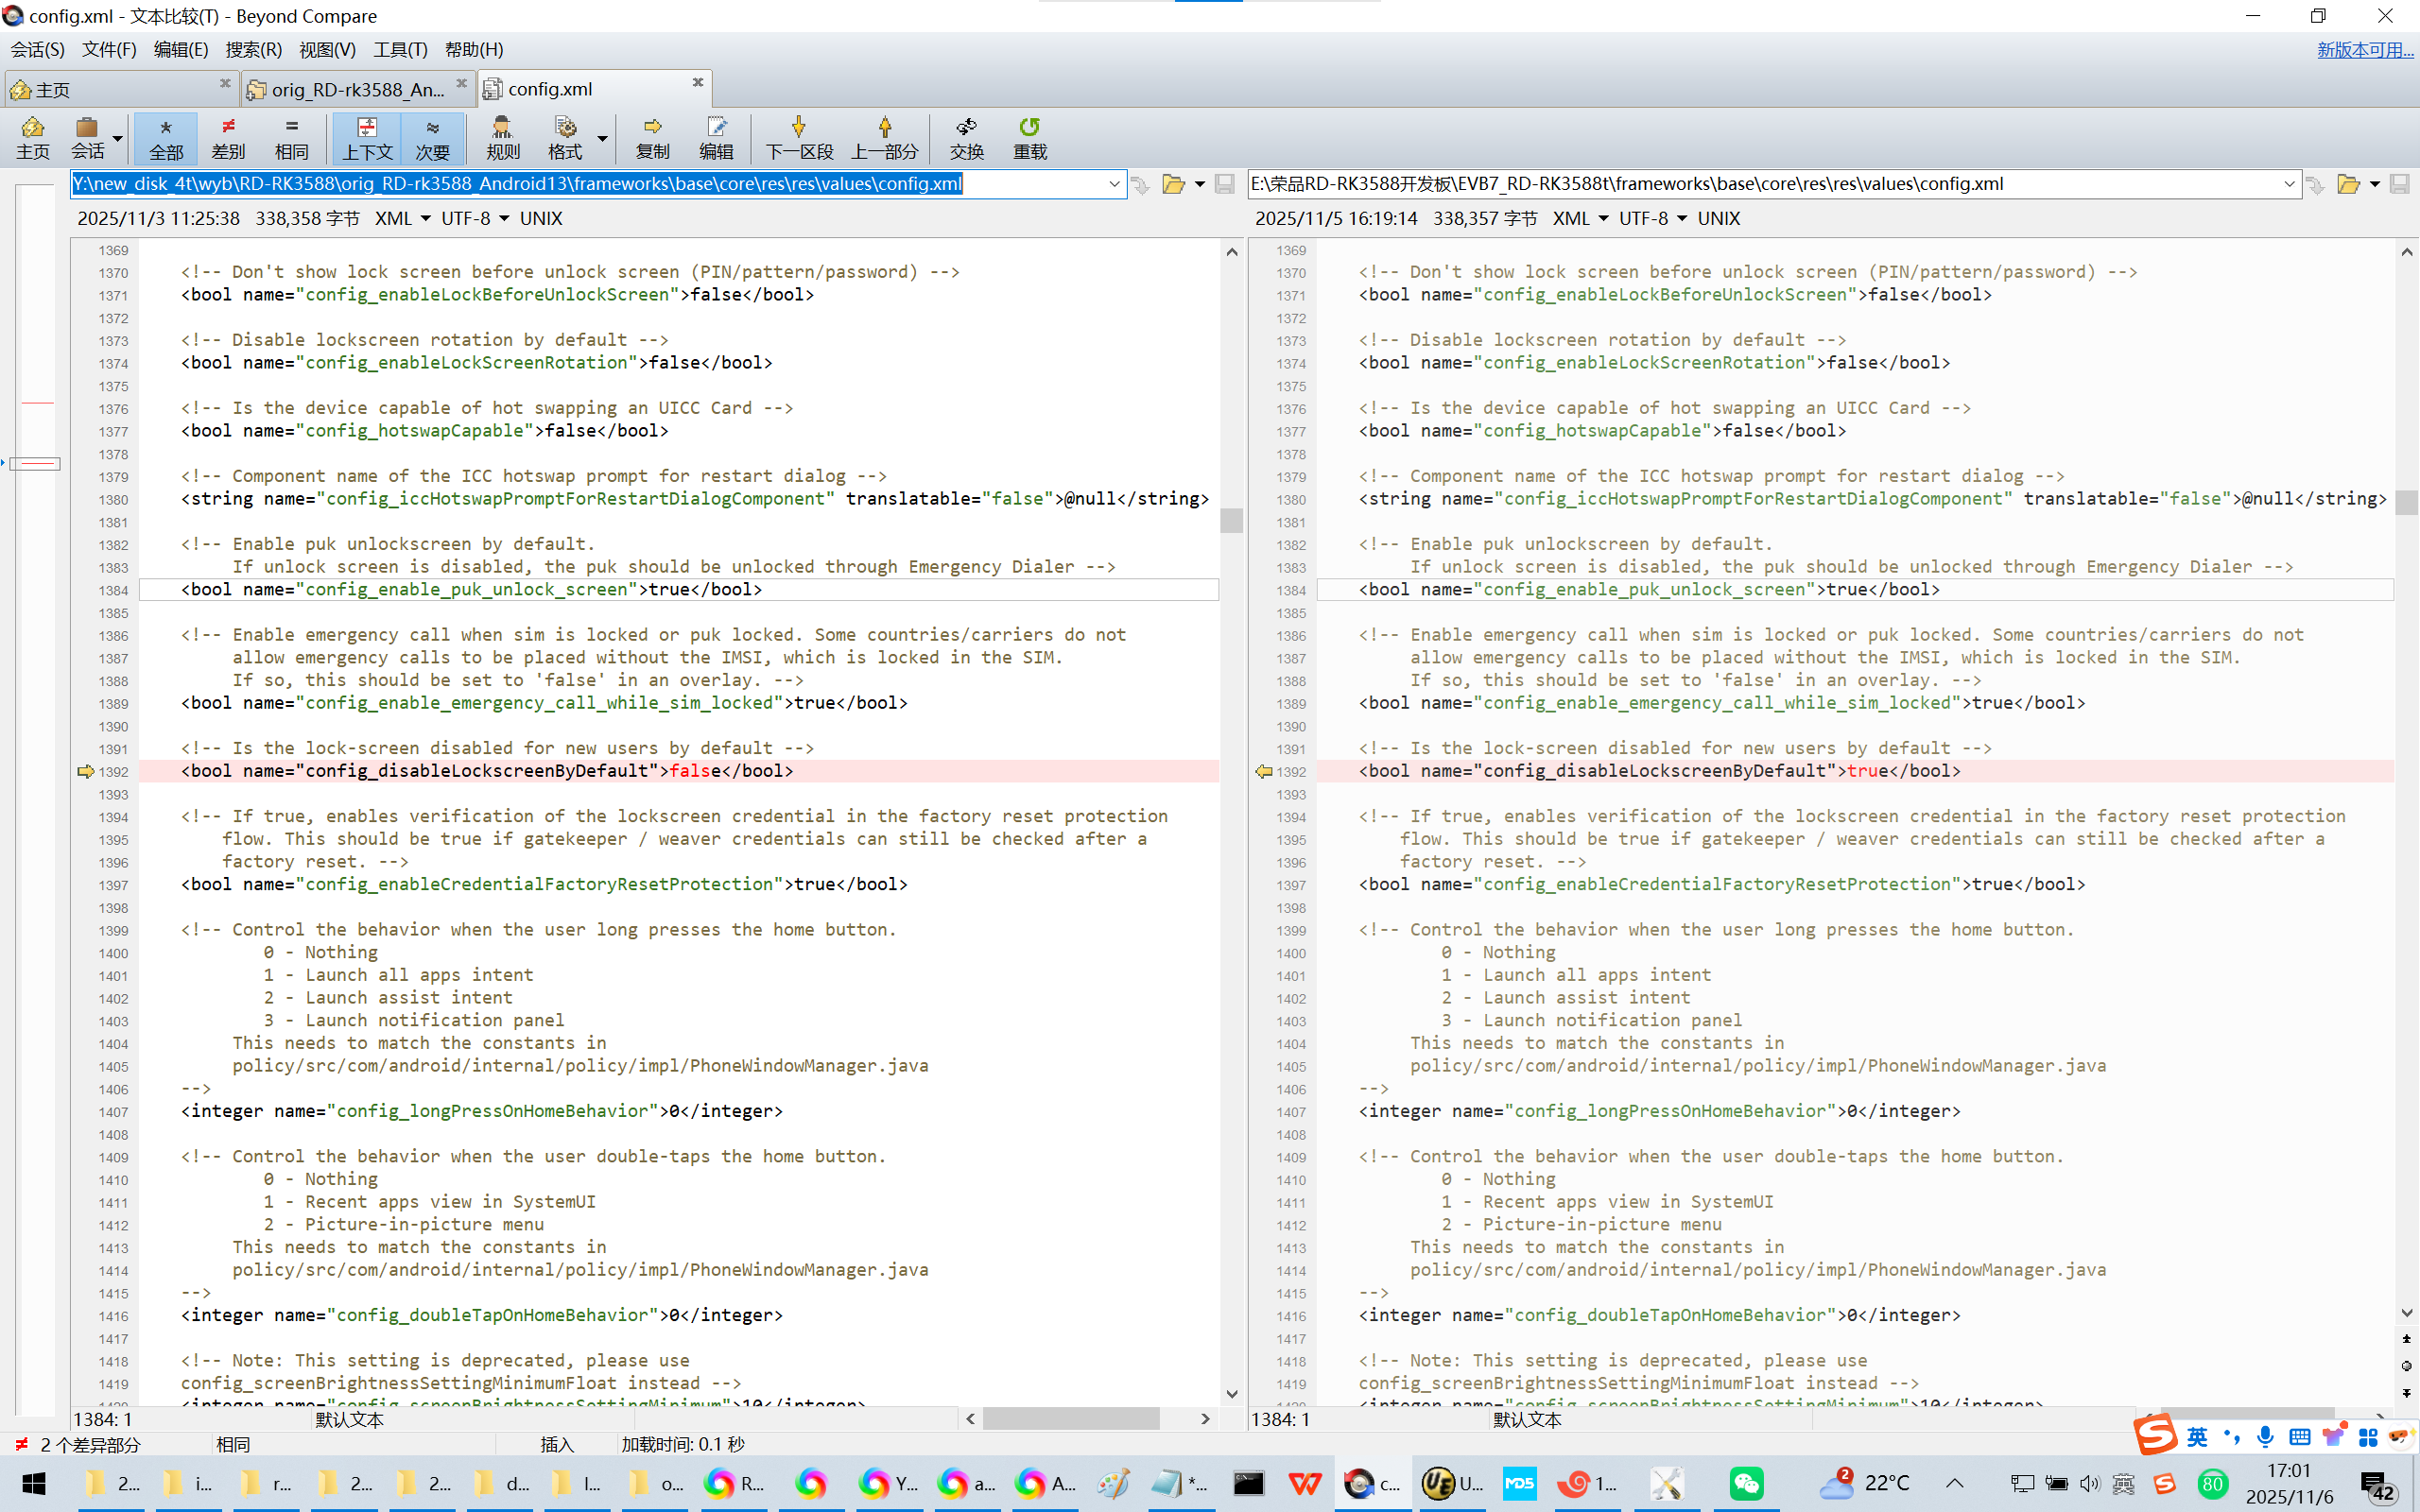Image resolution: width=2420 pixels, height=1512 pixels.
Task: Click the Previous Section (上一部分) arrow icon
Action: 884,128
